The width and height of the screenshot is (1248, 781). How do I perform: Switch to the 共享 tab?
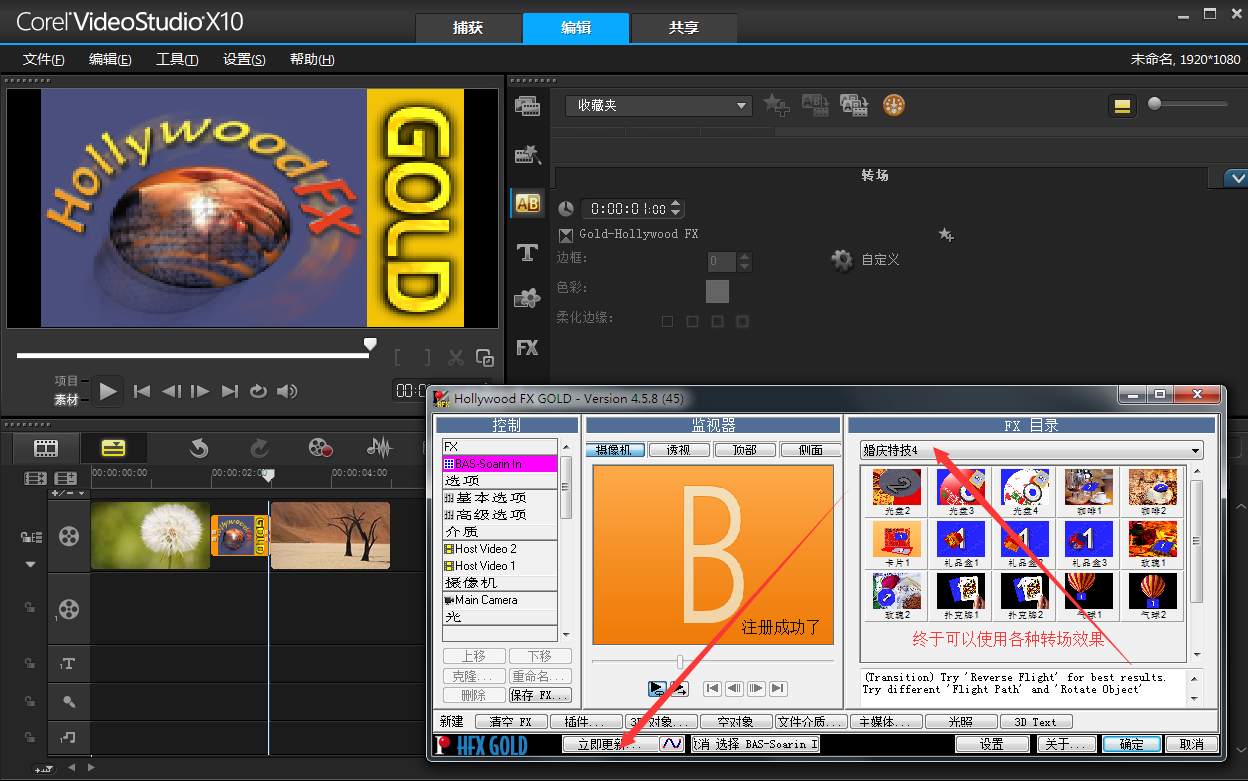click(x=684, y=28)
